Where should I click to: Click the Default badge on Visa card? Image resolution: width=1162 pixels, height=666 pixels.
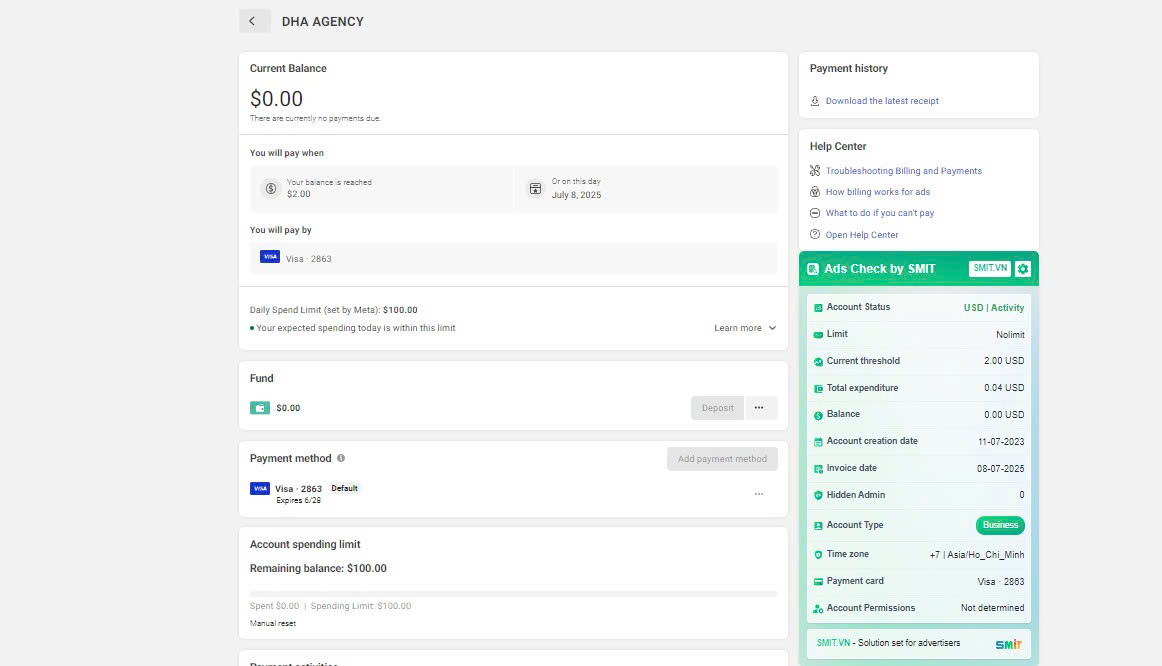pyautogui.click(x=344, y=489)
